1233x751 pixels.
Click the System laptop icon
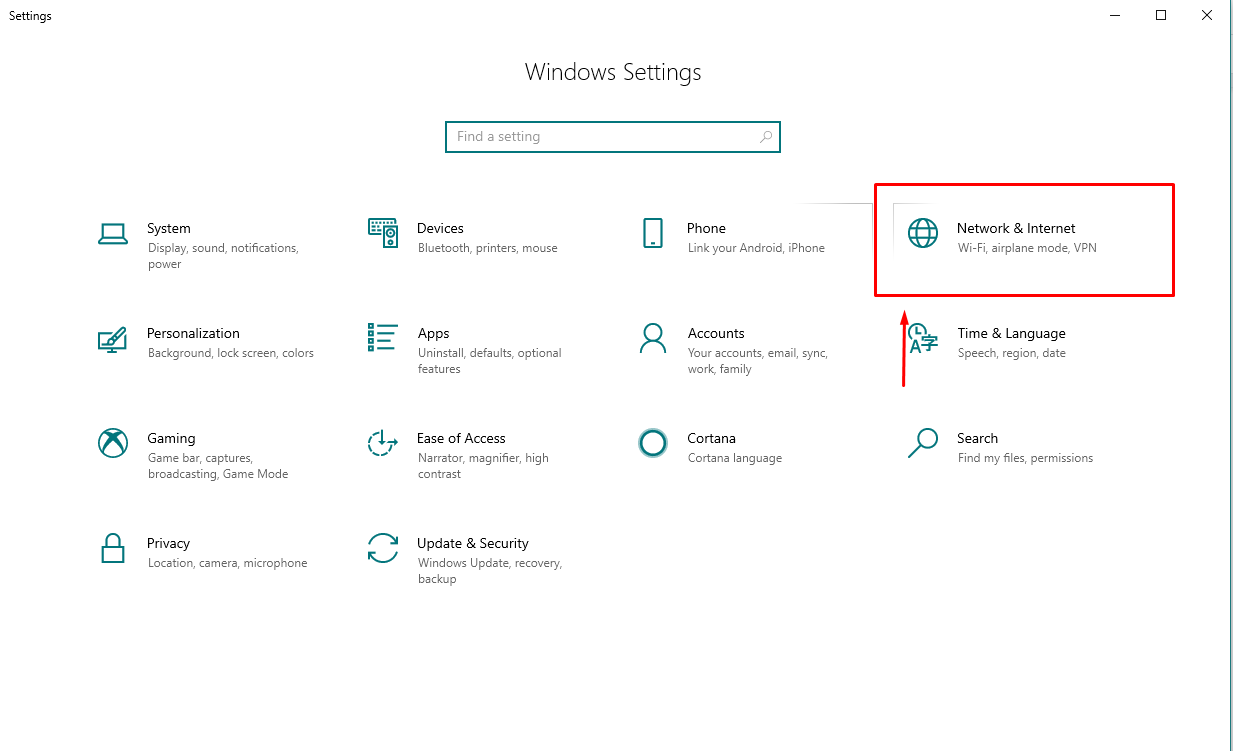click(x=113, y=234)
